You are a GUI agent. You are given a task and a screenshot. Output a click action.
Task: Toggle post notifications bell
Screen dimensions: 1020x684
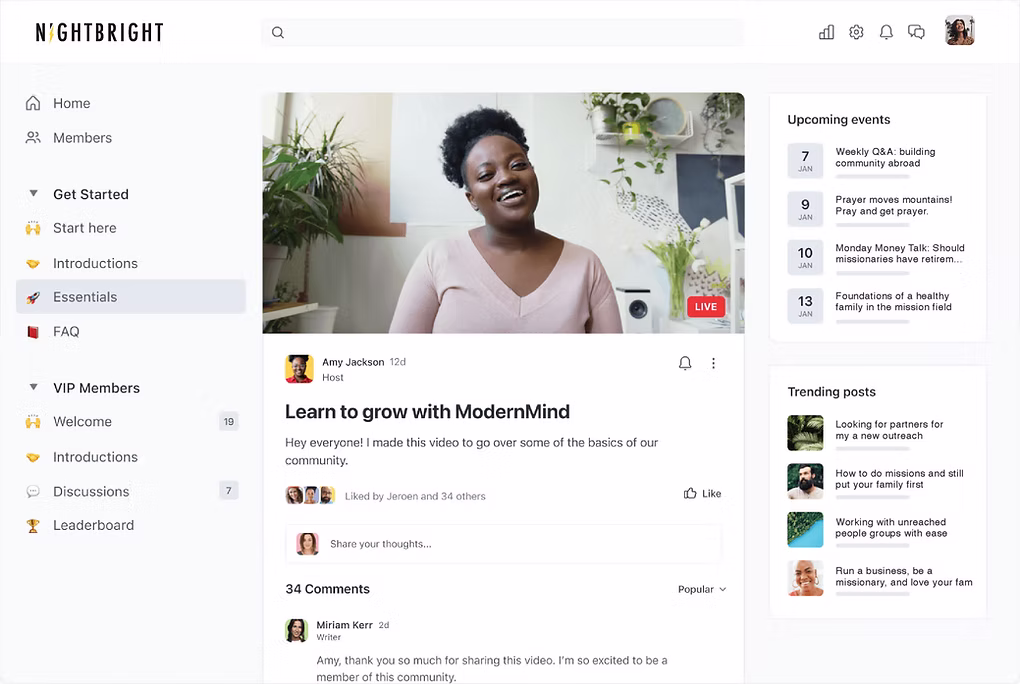point(685,363)
